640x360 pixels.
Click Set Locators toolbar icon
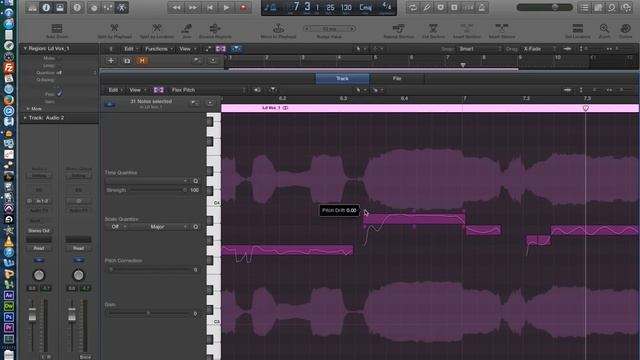578,28
